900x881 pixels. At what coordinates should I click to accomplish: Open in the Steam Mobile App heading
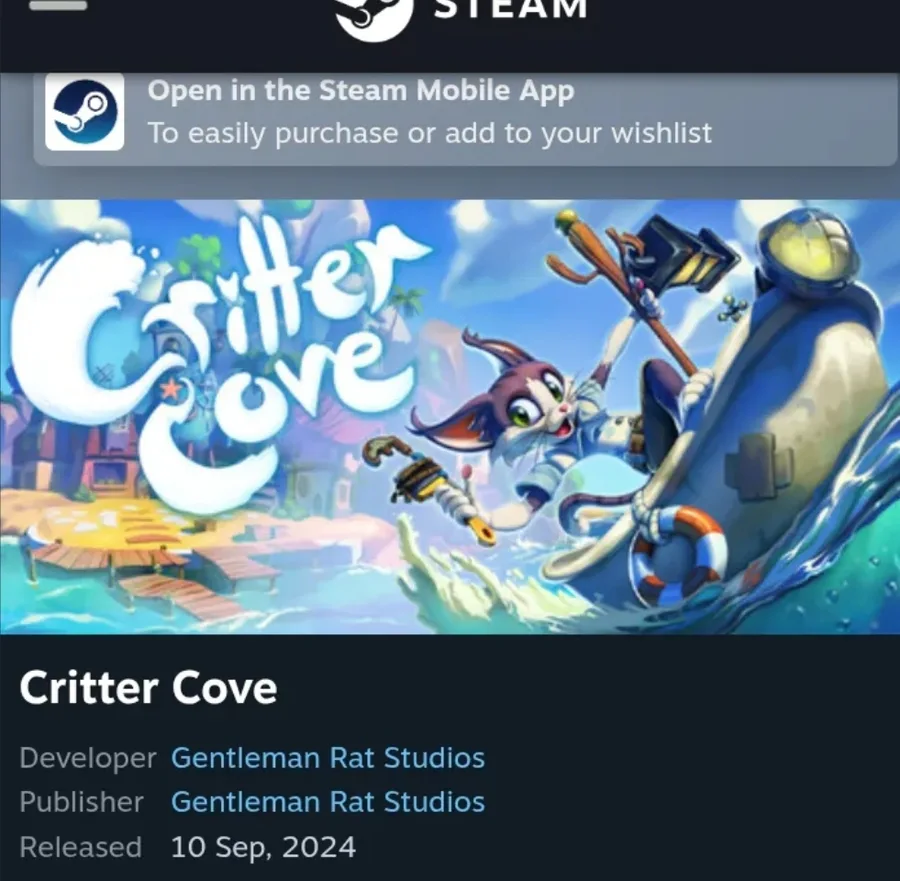[360, 91]
